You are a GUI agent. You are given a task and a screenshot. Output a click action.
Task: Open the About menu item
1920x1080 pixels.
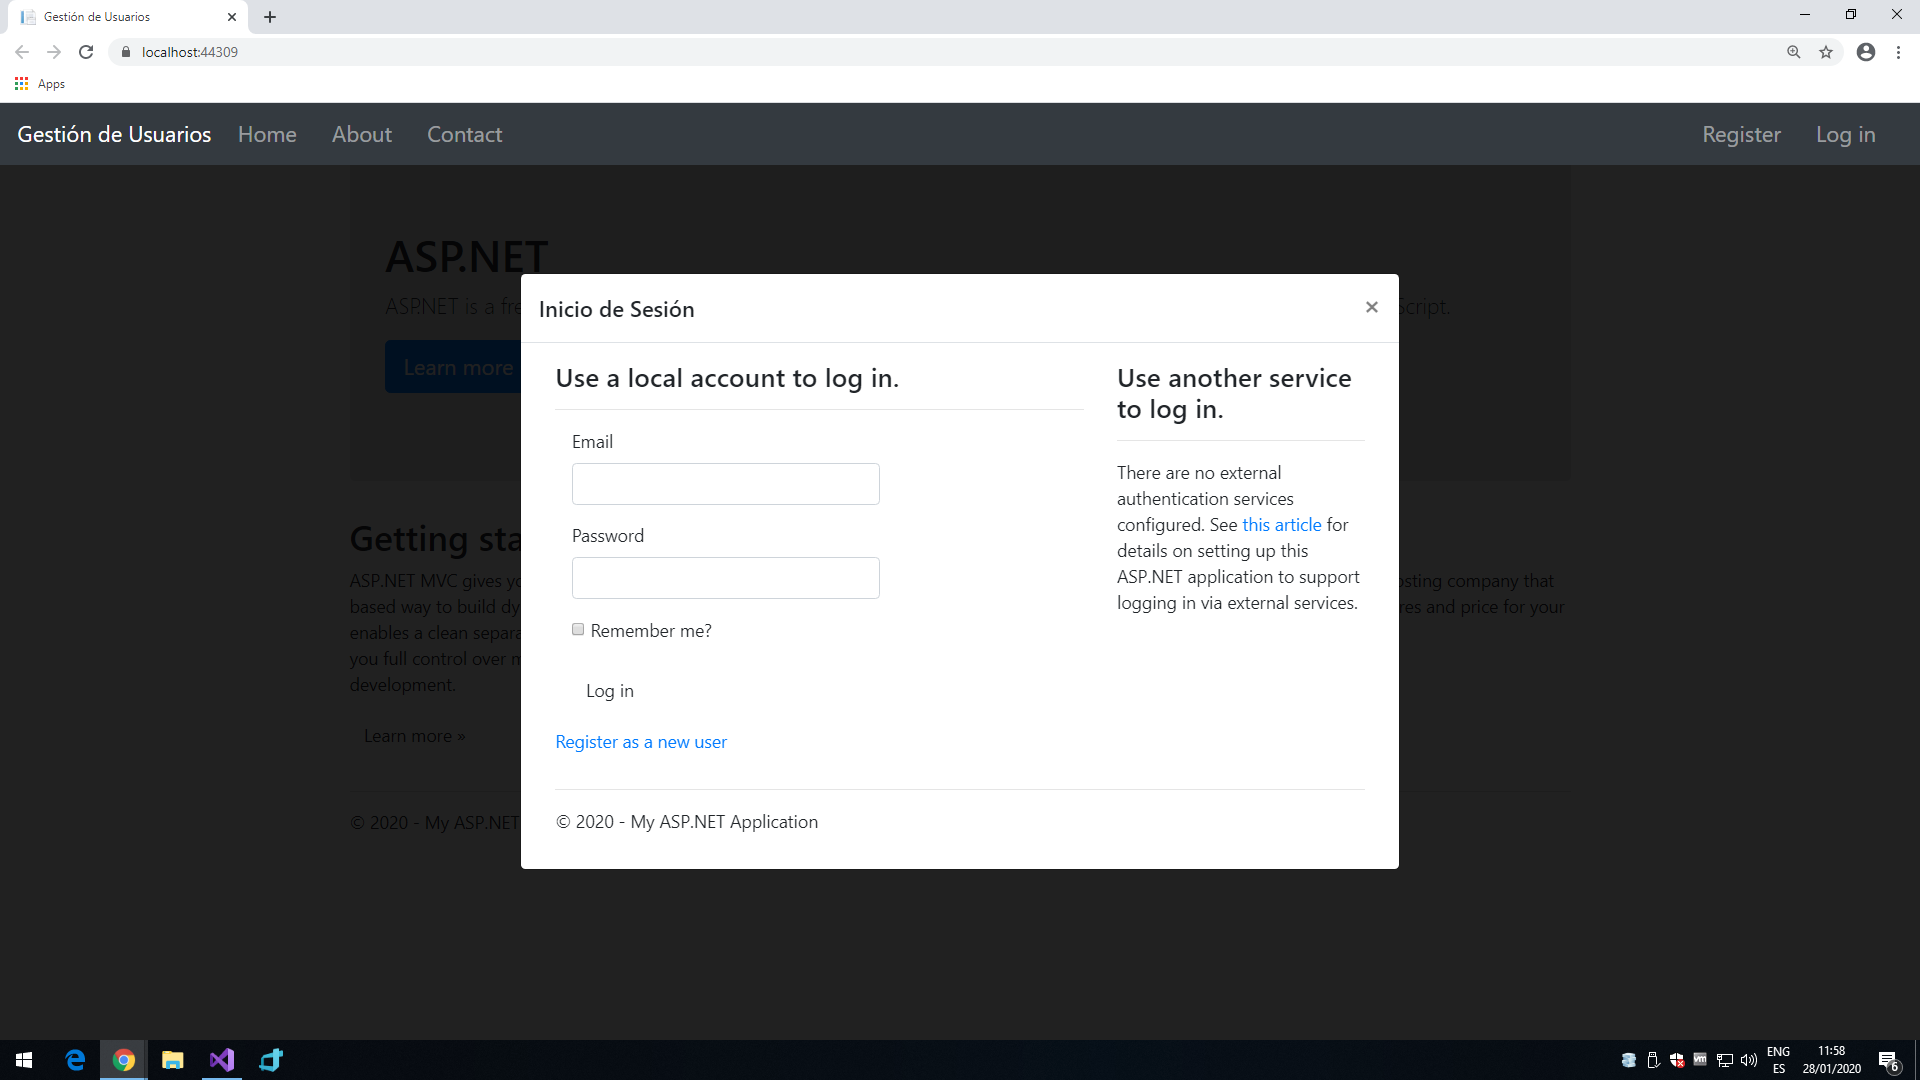[361, 133]
